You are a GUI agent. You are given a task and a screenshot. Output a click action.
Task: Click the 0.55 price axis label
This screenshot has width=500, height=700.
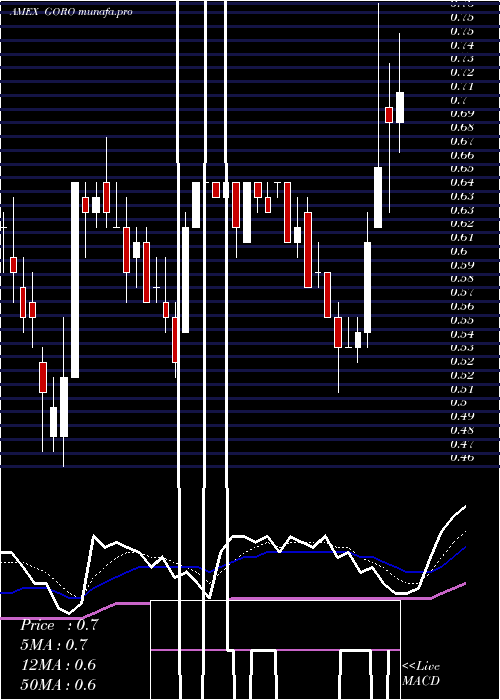coord(462,320)
